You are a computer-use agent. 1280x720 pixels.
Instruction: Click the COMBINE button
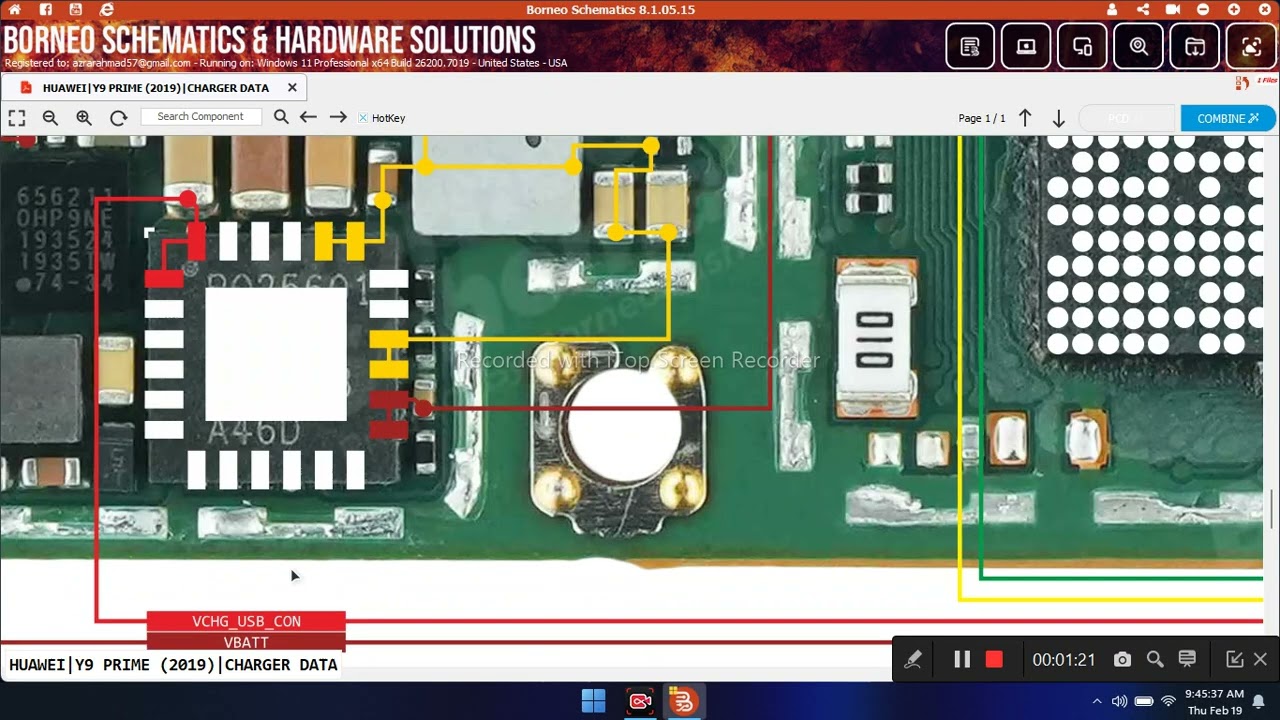[1228, 118]
